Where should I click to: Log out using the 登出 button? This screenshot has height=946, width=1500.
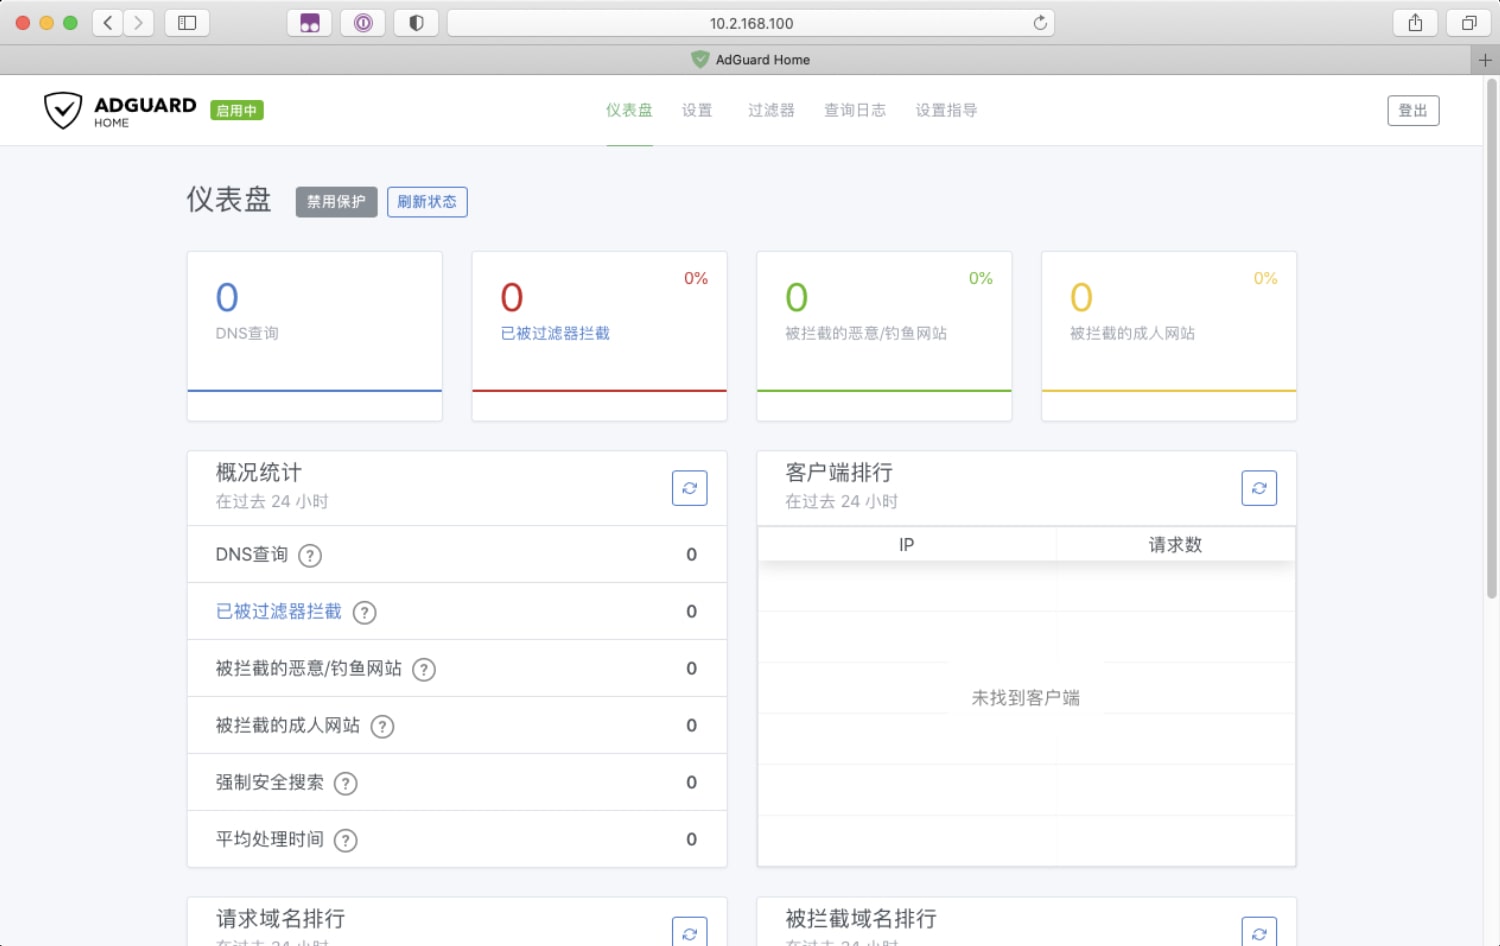coord(1413,110)
